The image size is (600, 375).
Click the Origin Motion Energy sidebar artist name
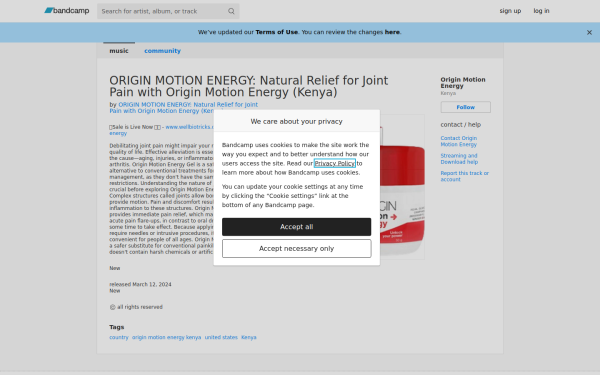pyautogui.click(x=463, y=83)
